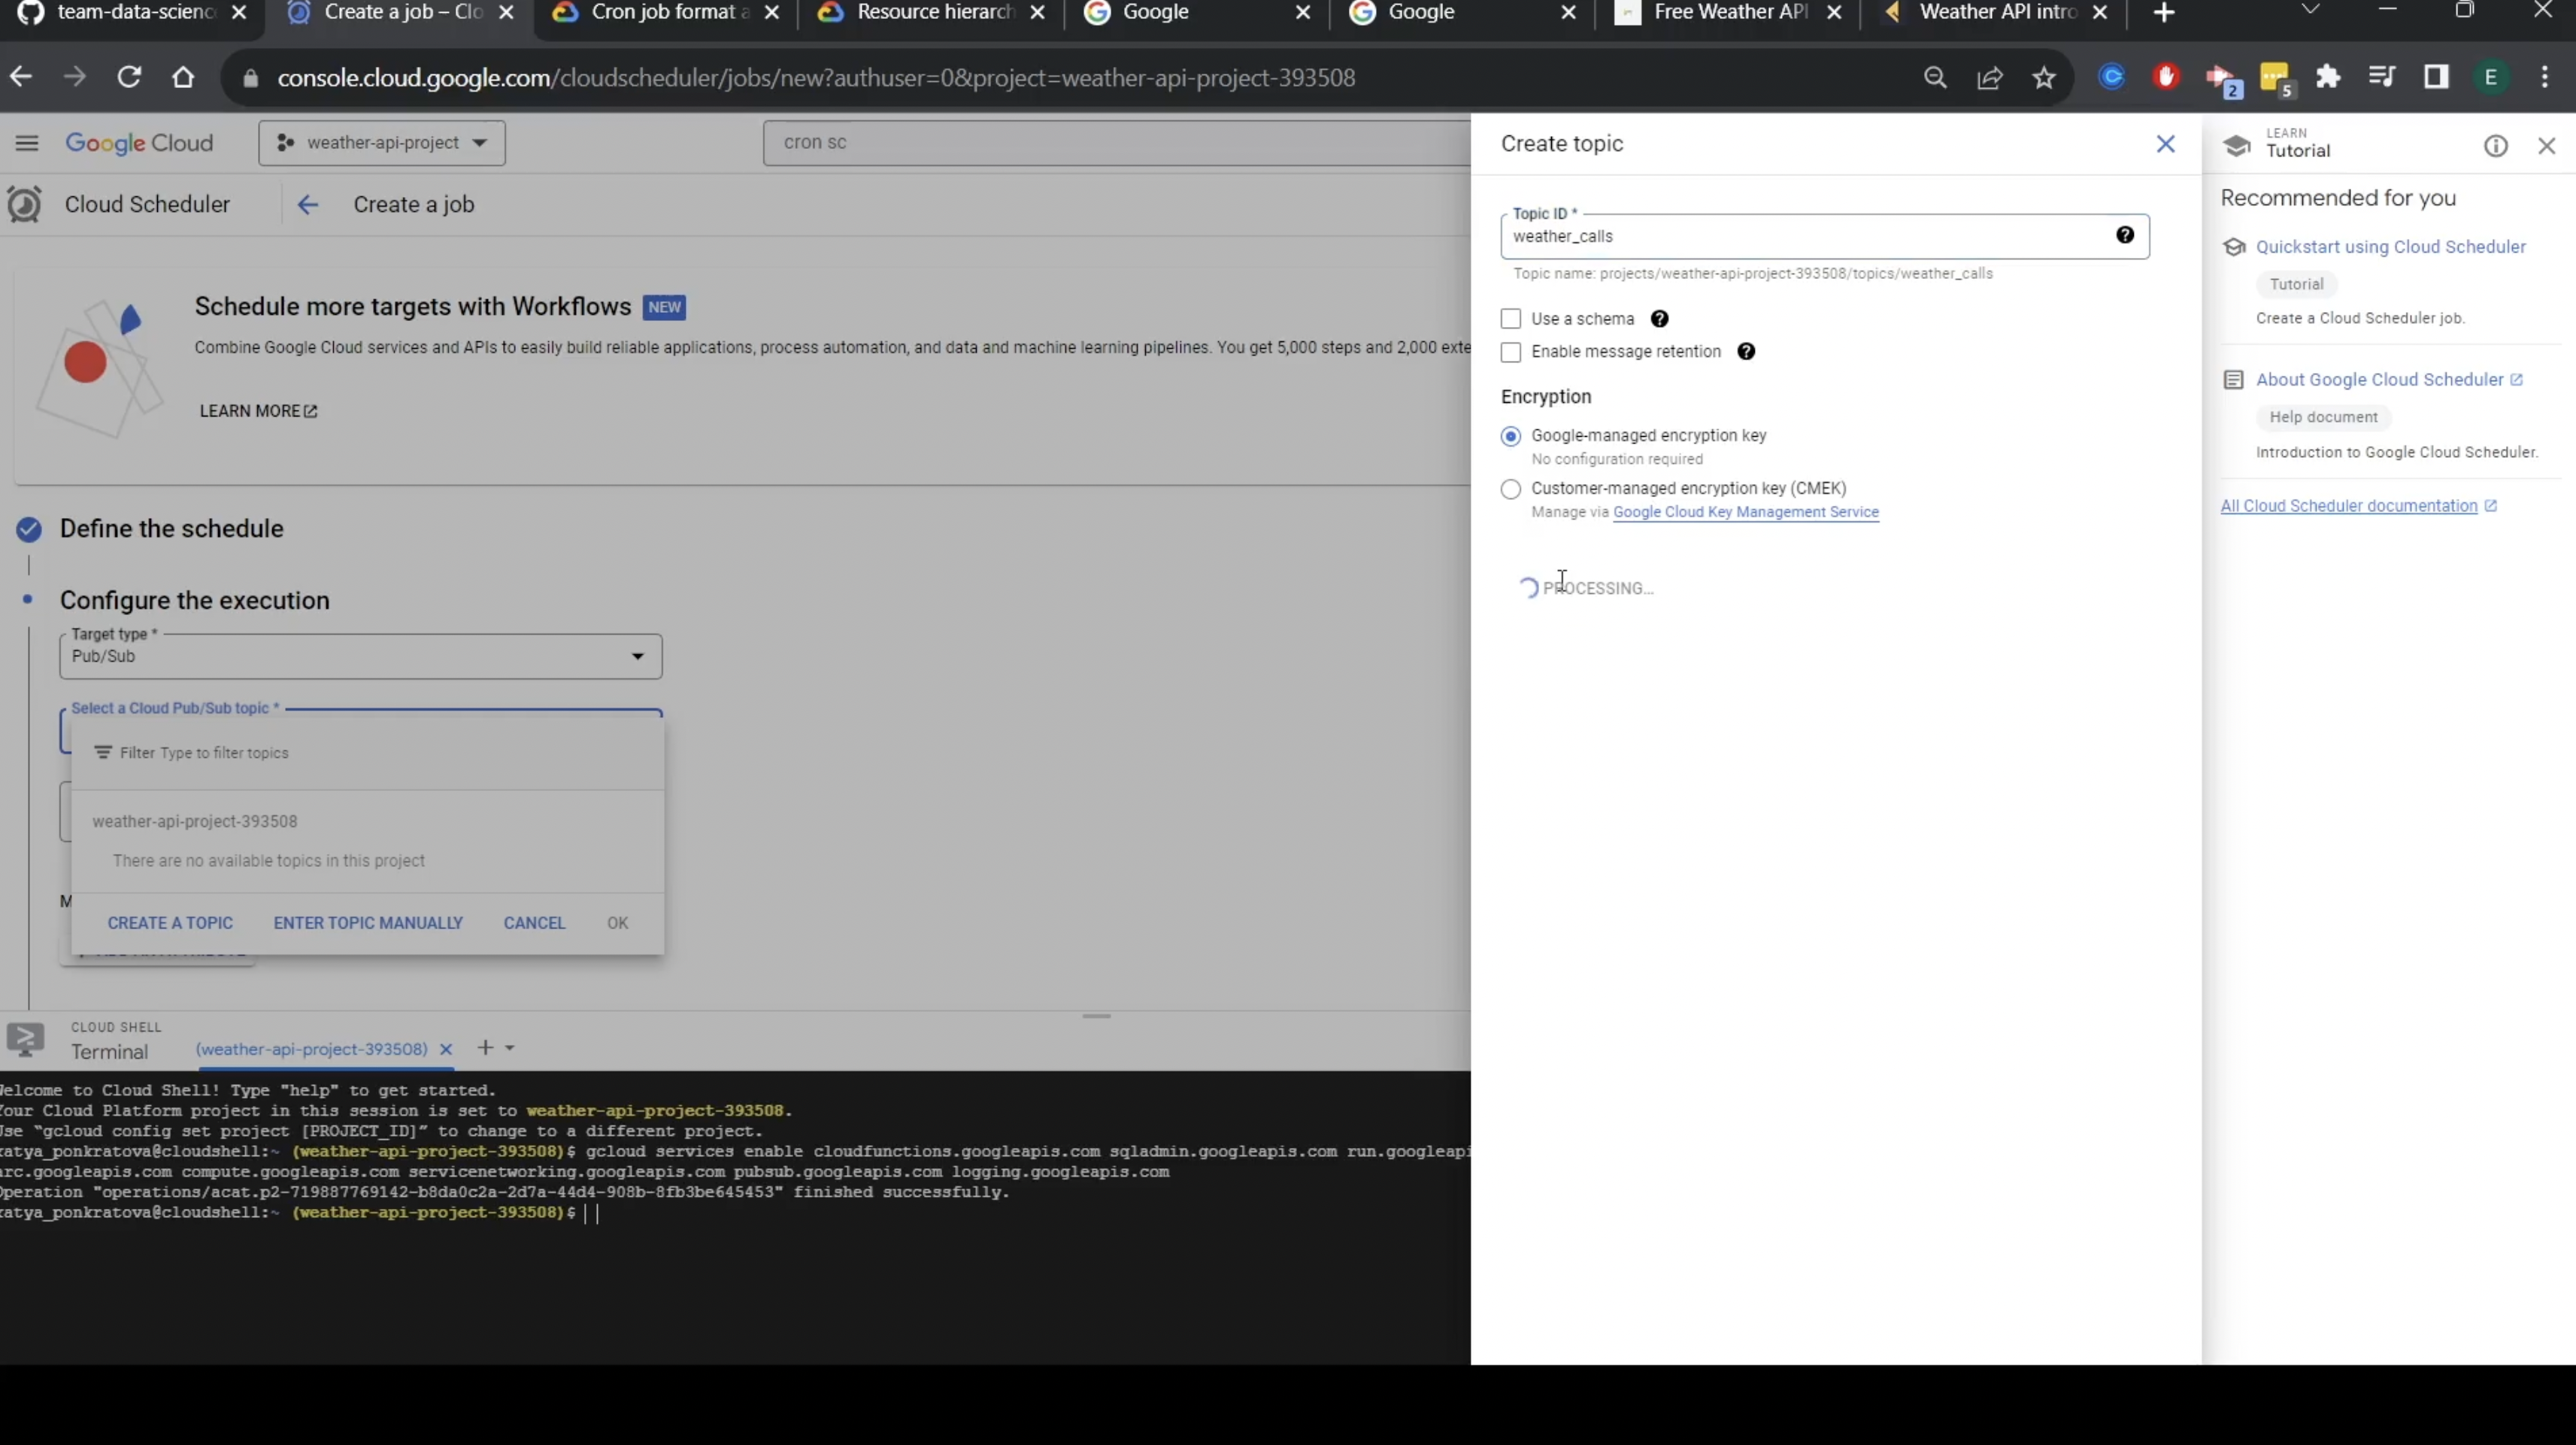Viewport: 2576px width, 1445px height.
Task: Click CREATE A TOPIC button
Action: tap(170, 923)
